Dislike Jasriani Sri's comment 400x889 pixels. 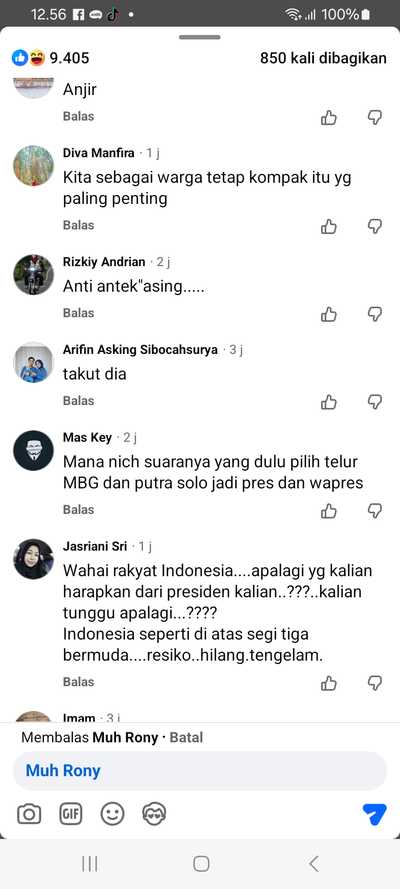click(375, 683)
